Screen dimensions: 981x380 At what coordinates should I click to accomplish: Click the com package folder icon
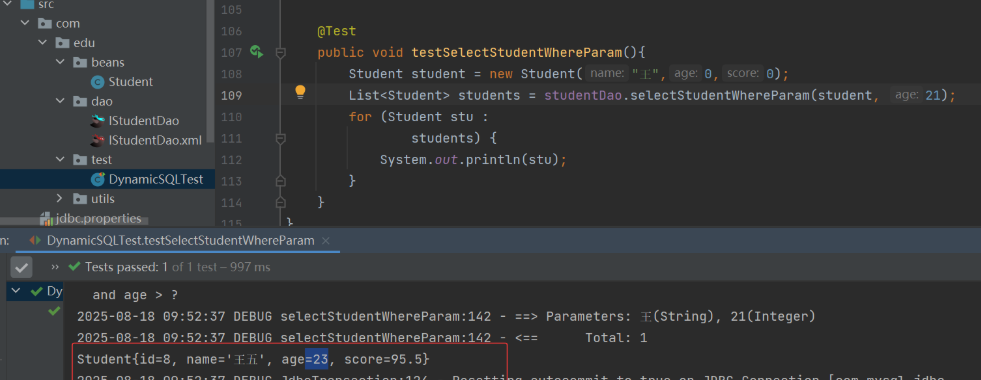(44, 24)
